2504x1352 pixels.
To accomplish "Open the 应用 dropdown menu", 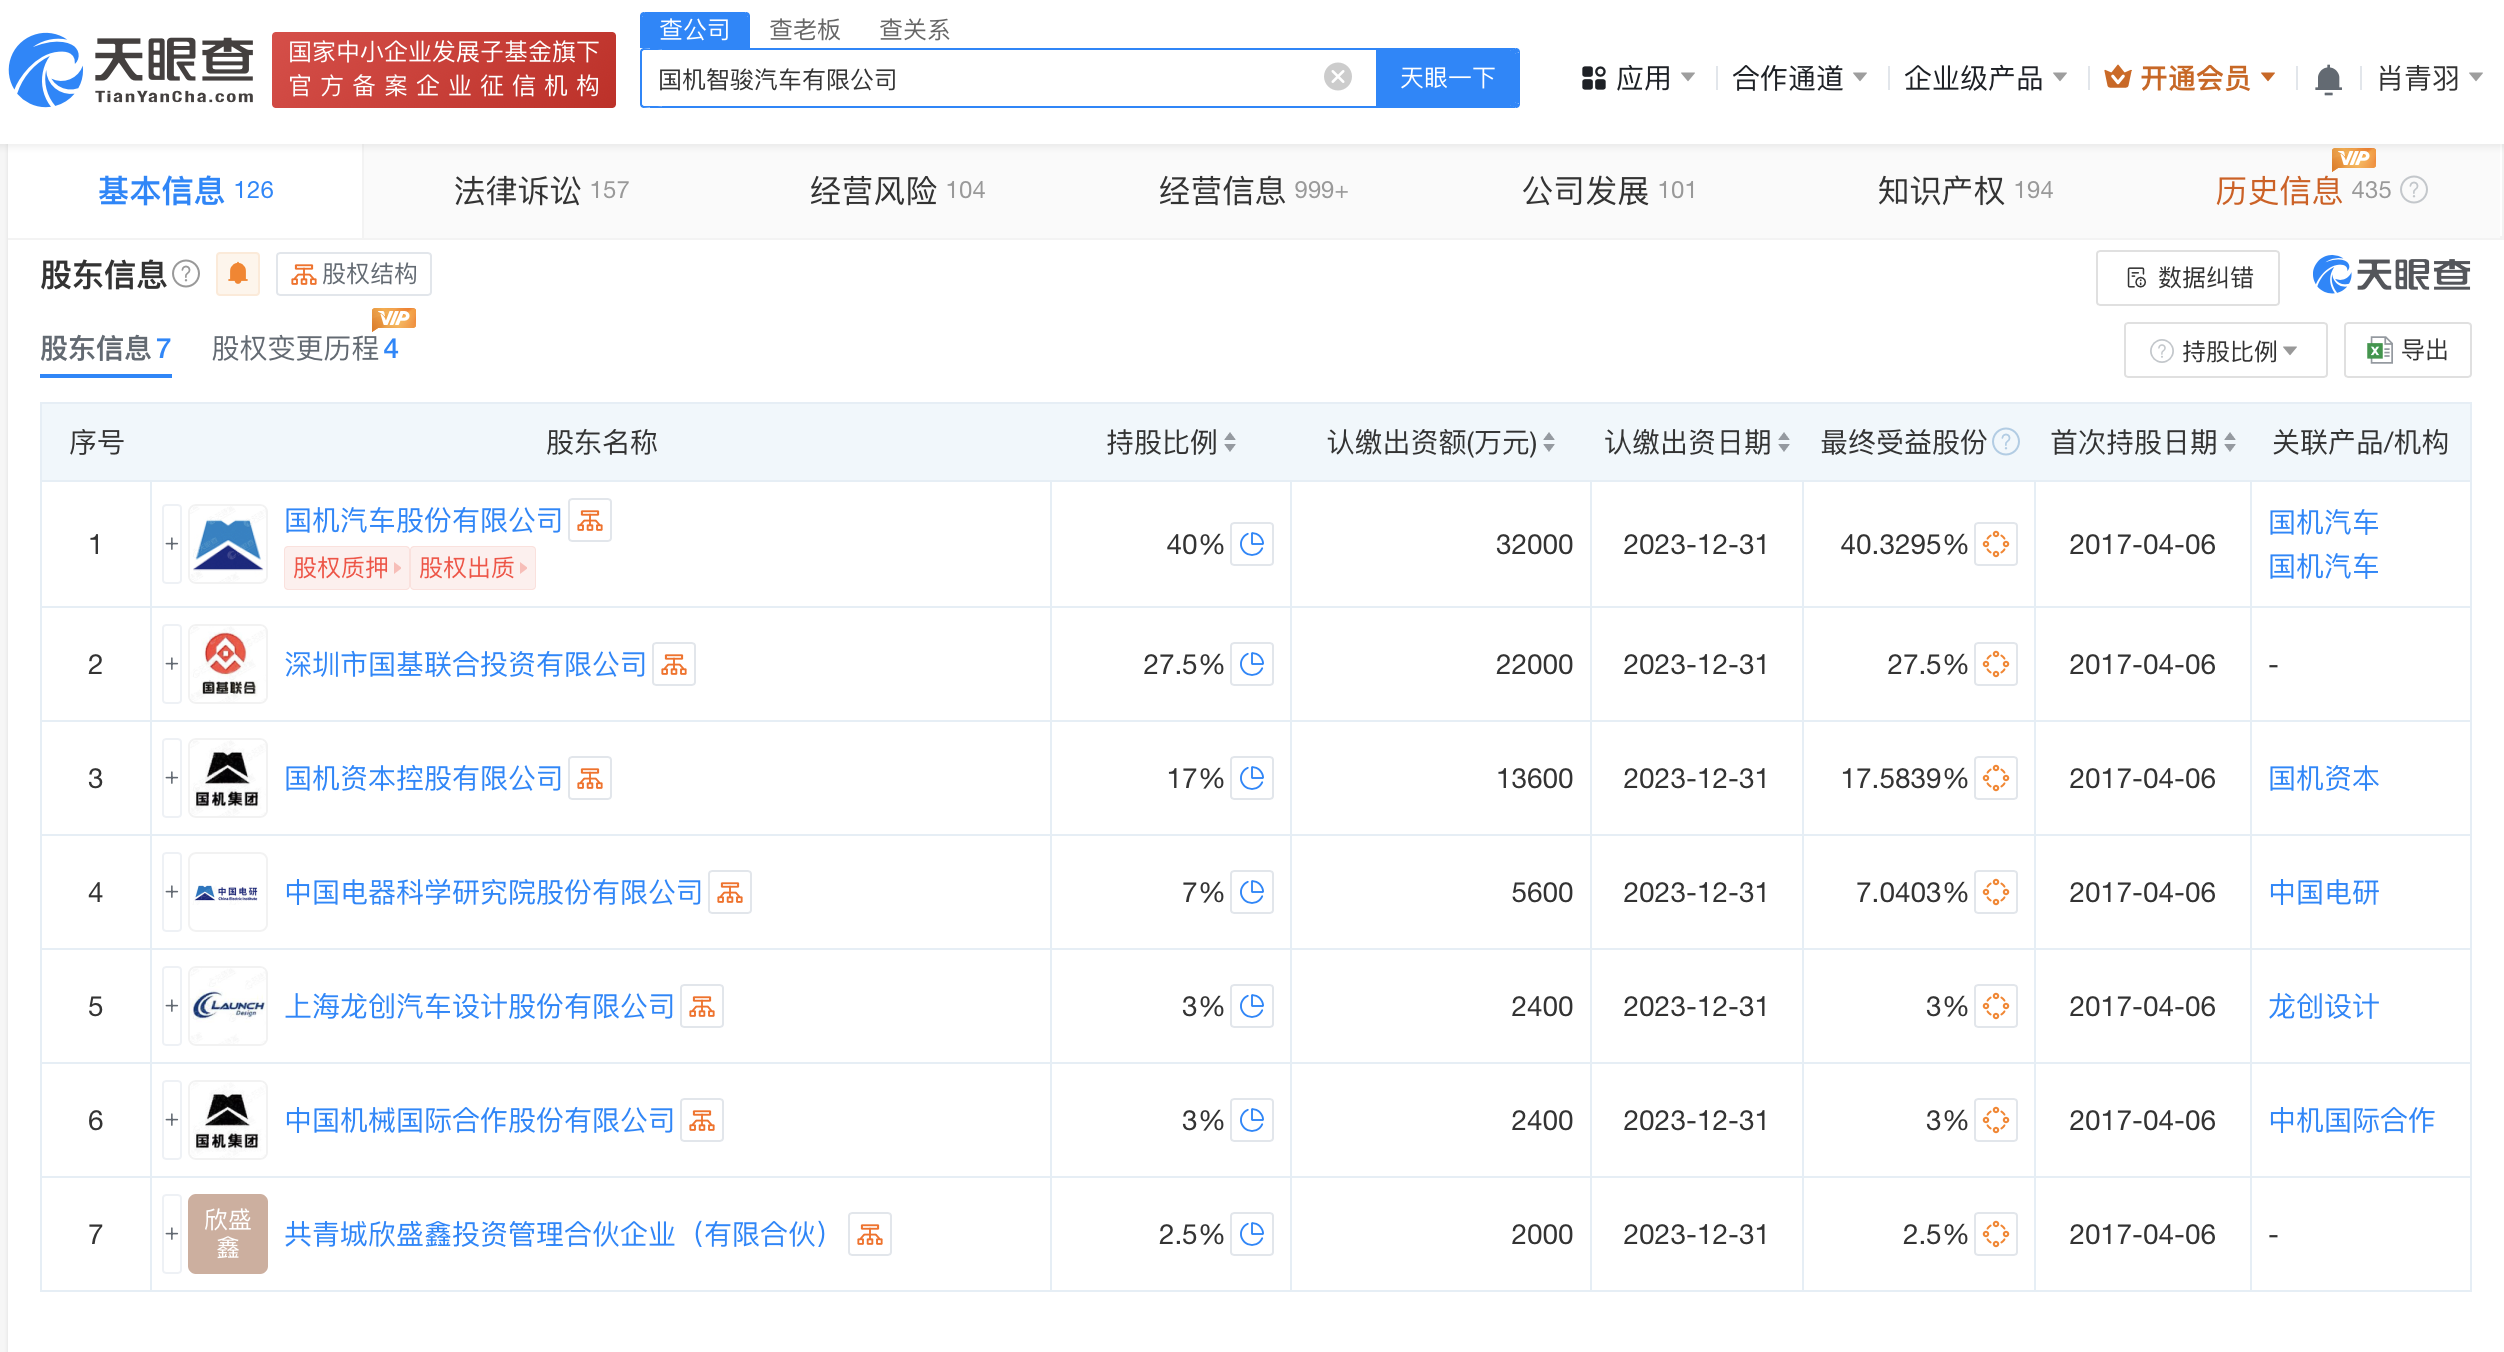I will coord(1638,78).
